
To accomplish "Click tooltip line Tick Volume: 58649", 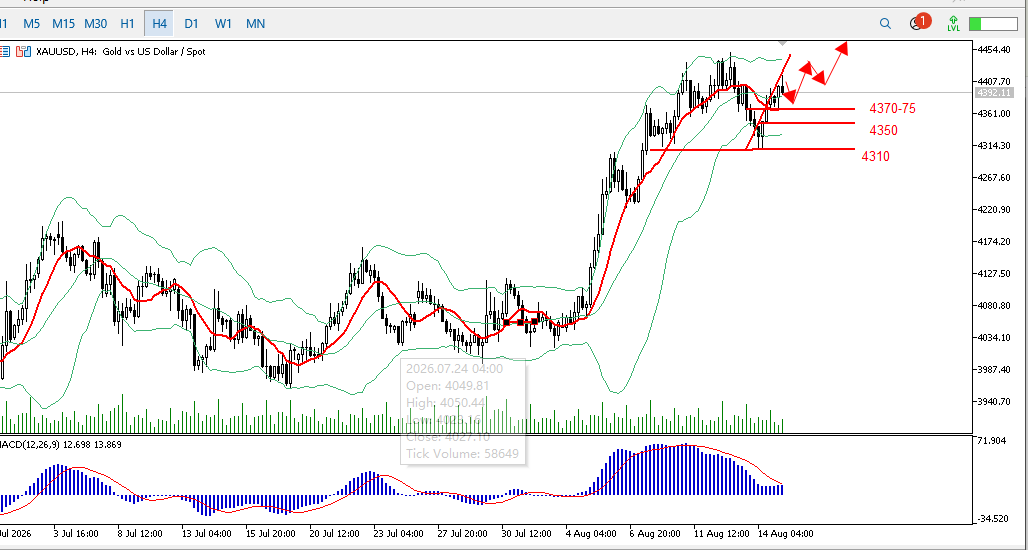I will point(462,453).
